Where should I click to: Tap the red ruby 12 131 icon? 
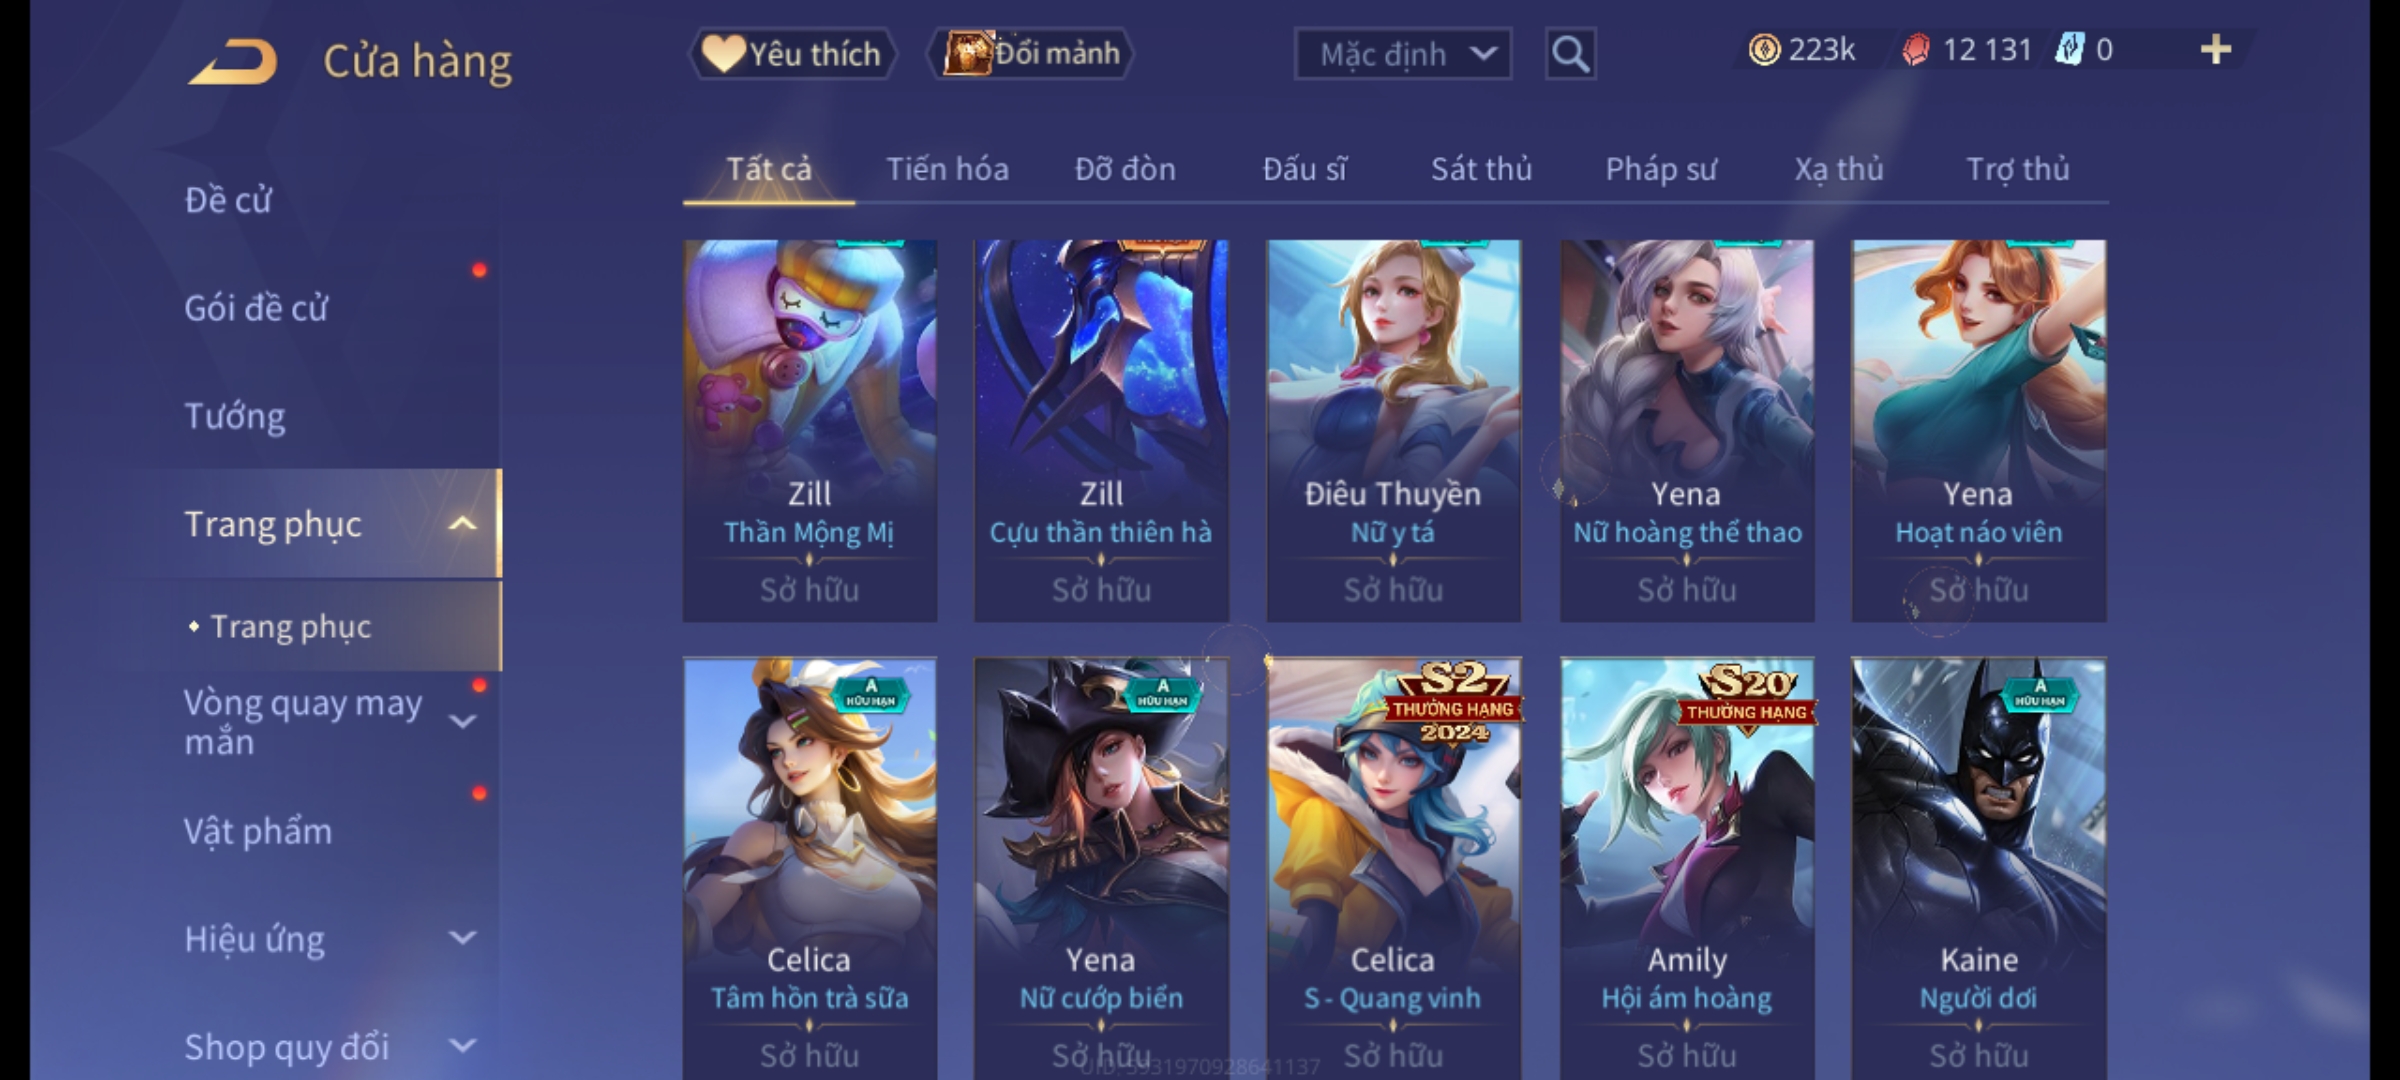[x=1915, y=50]
